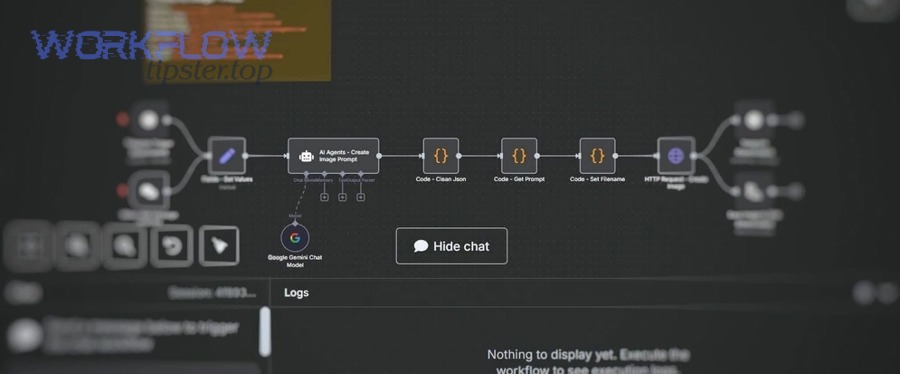900x374 pixels.
Task: Click the Hide chat button
Action: (452, 246)
